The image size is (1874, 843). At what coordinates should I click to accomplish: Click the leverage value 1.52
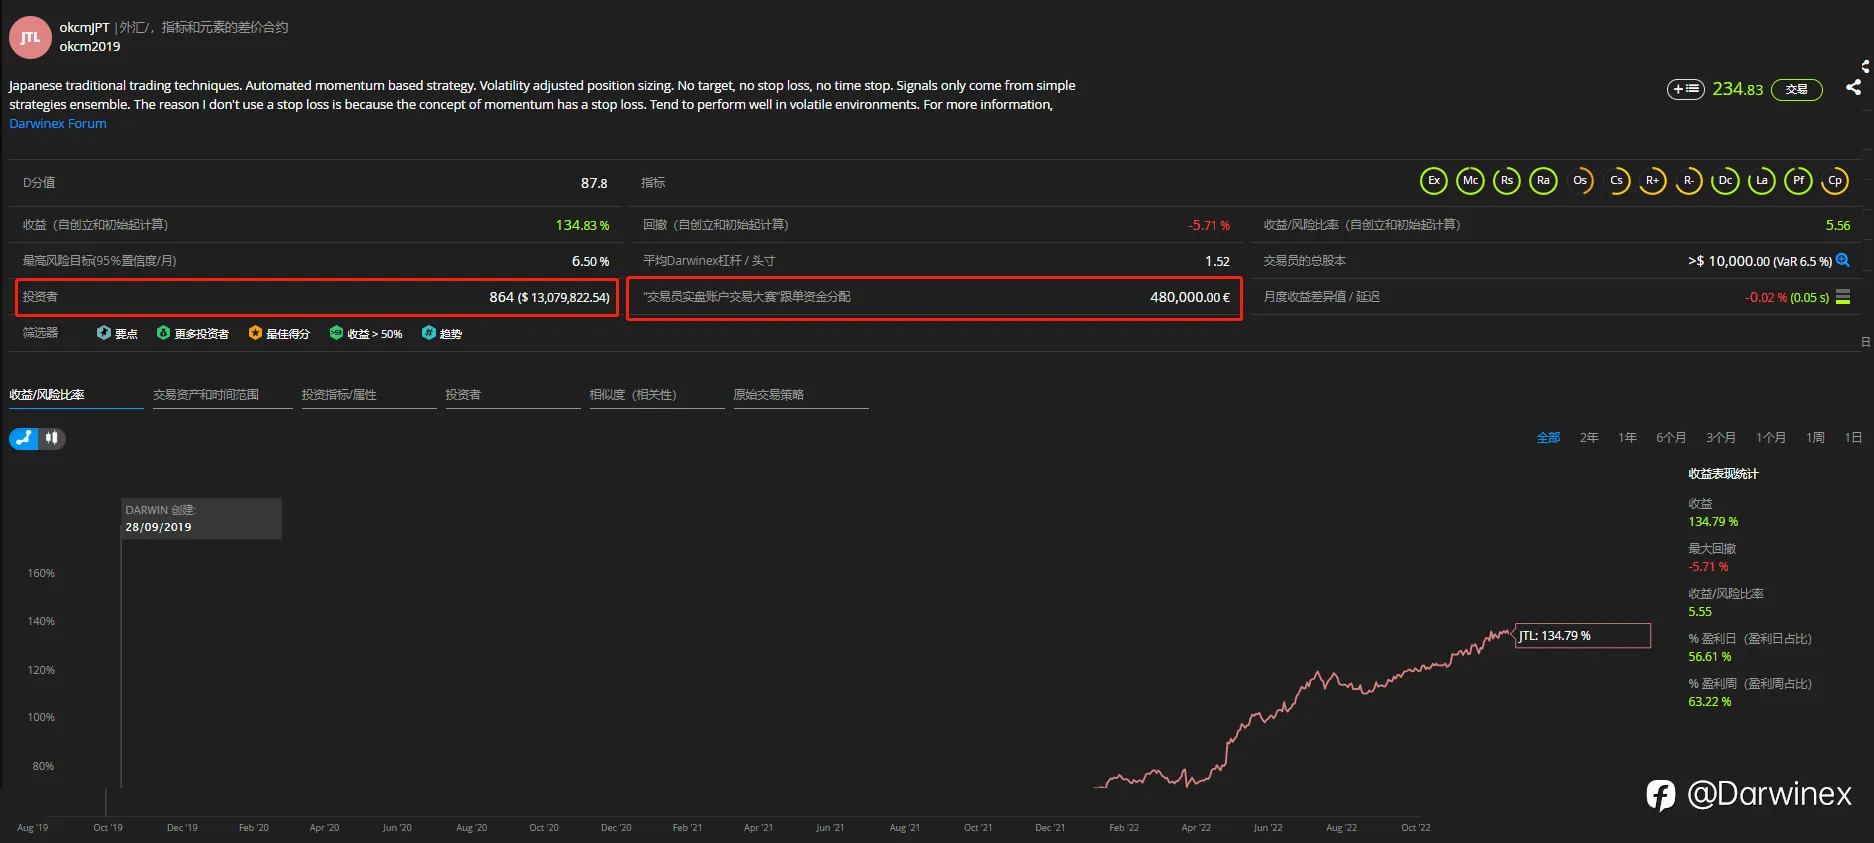(1217, 261)
